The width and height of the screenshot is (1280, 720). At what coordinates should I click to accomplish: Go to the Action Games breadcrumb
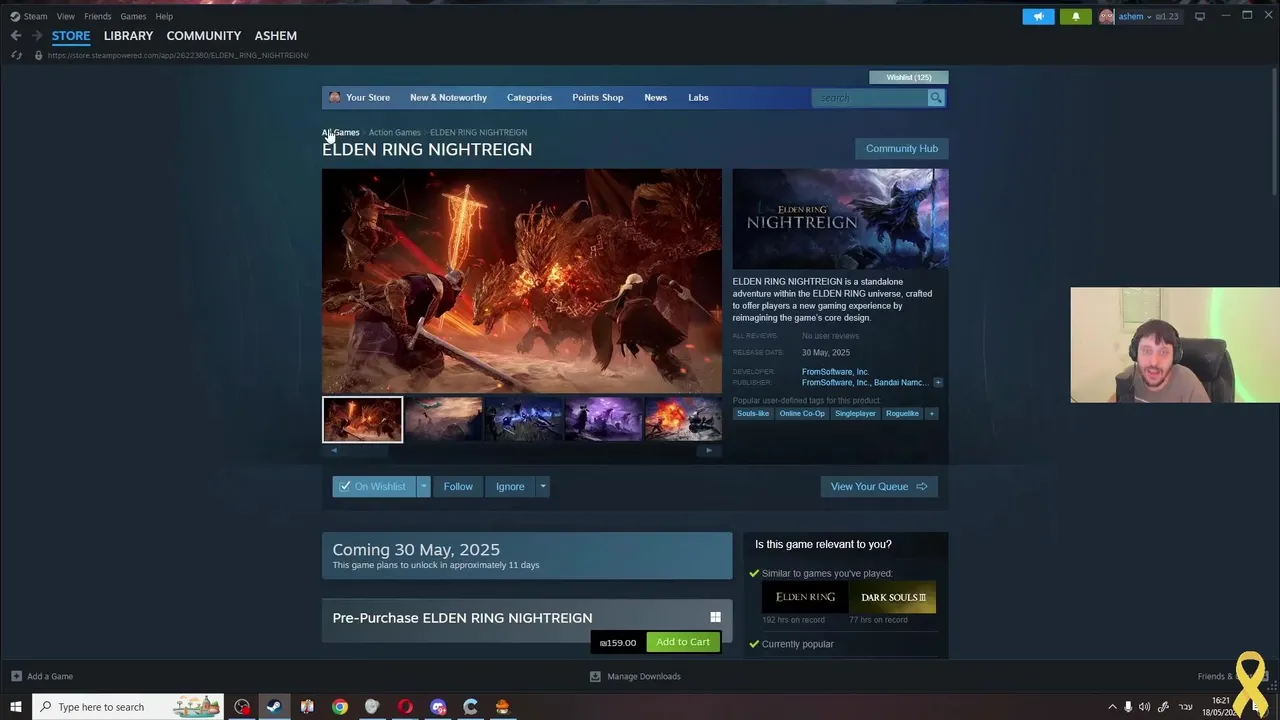click(394, 132)
